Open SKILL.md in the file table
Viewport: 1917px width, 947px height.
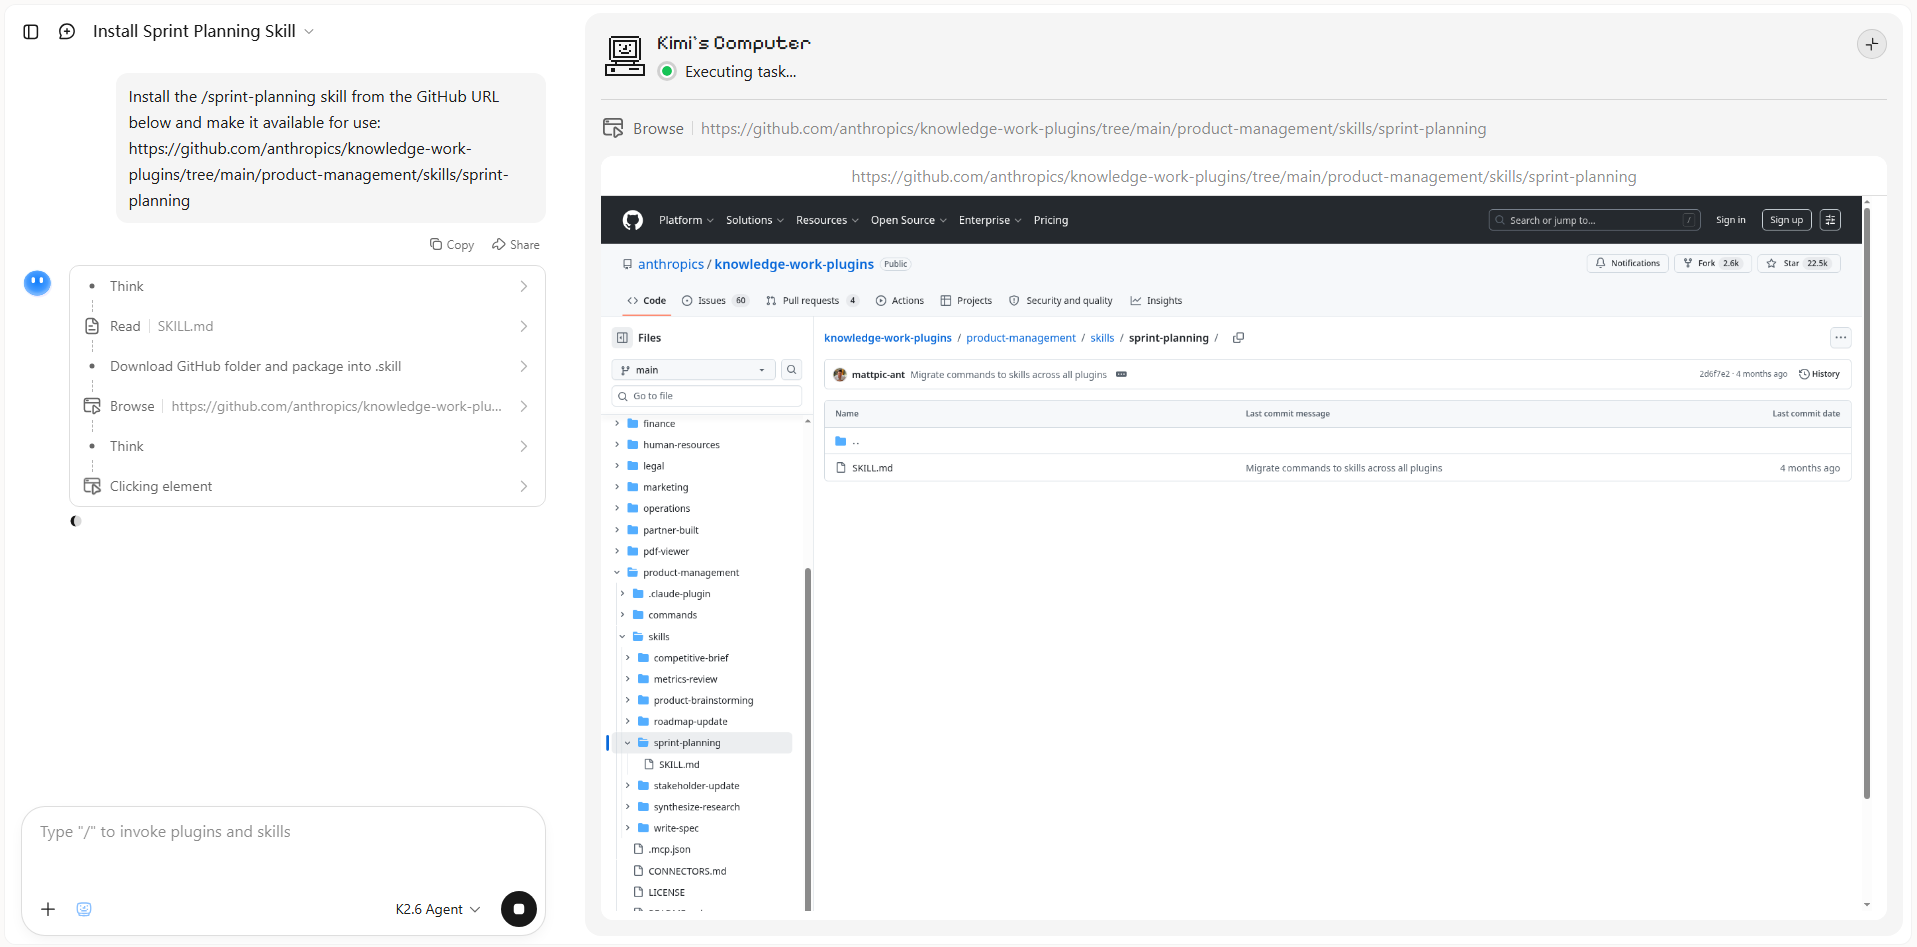(x=872, y=468)
